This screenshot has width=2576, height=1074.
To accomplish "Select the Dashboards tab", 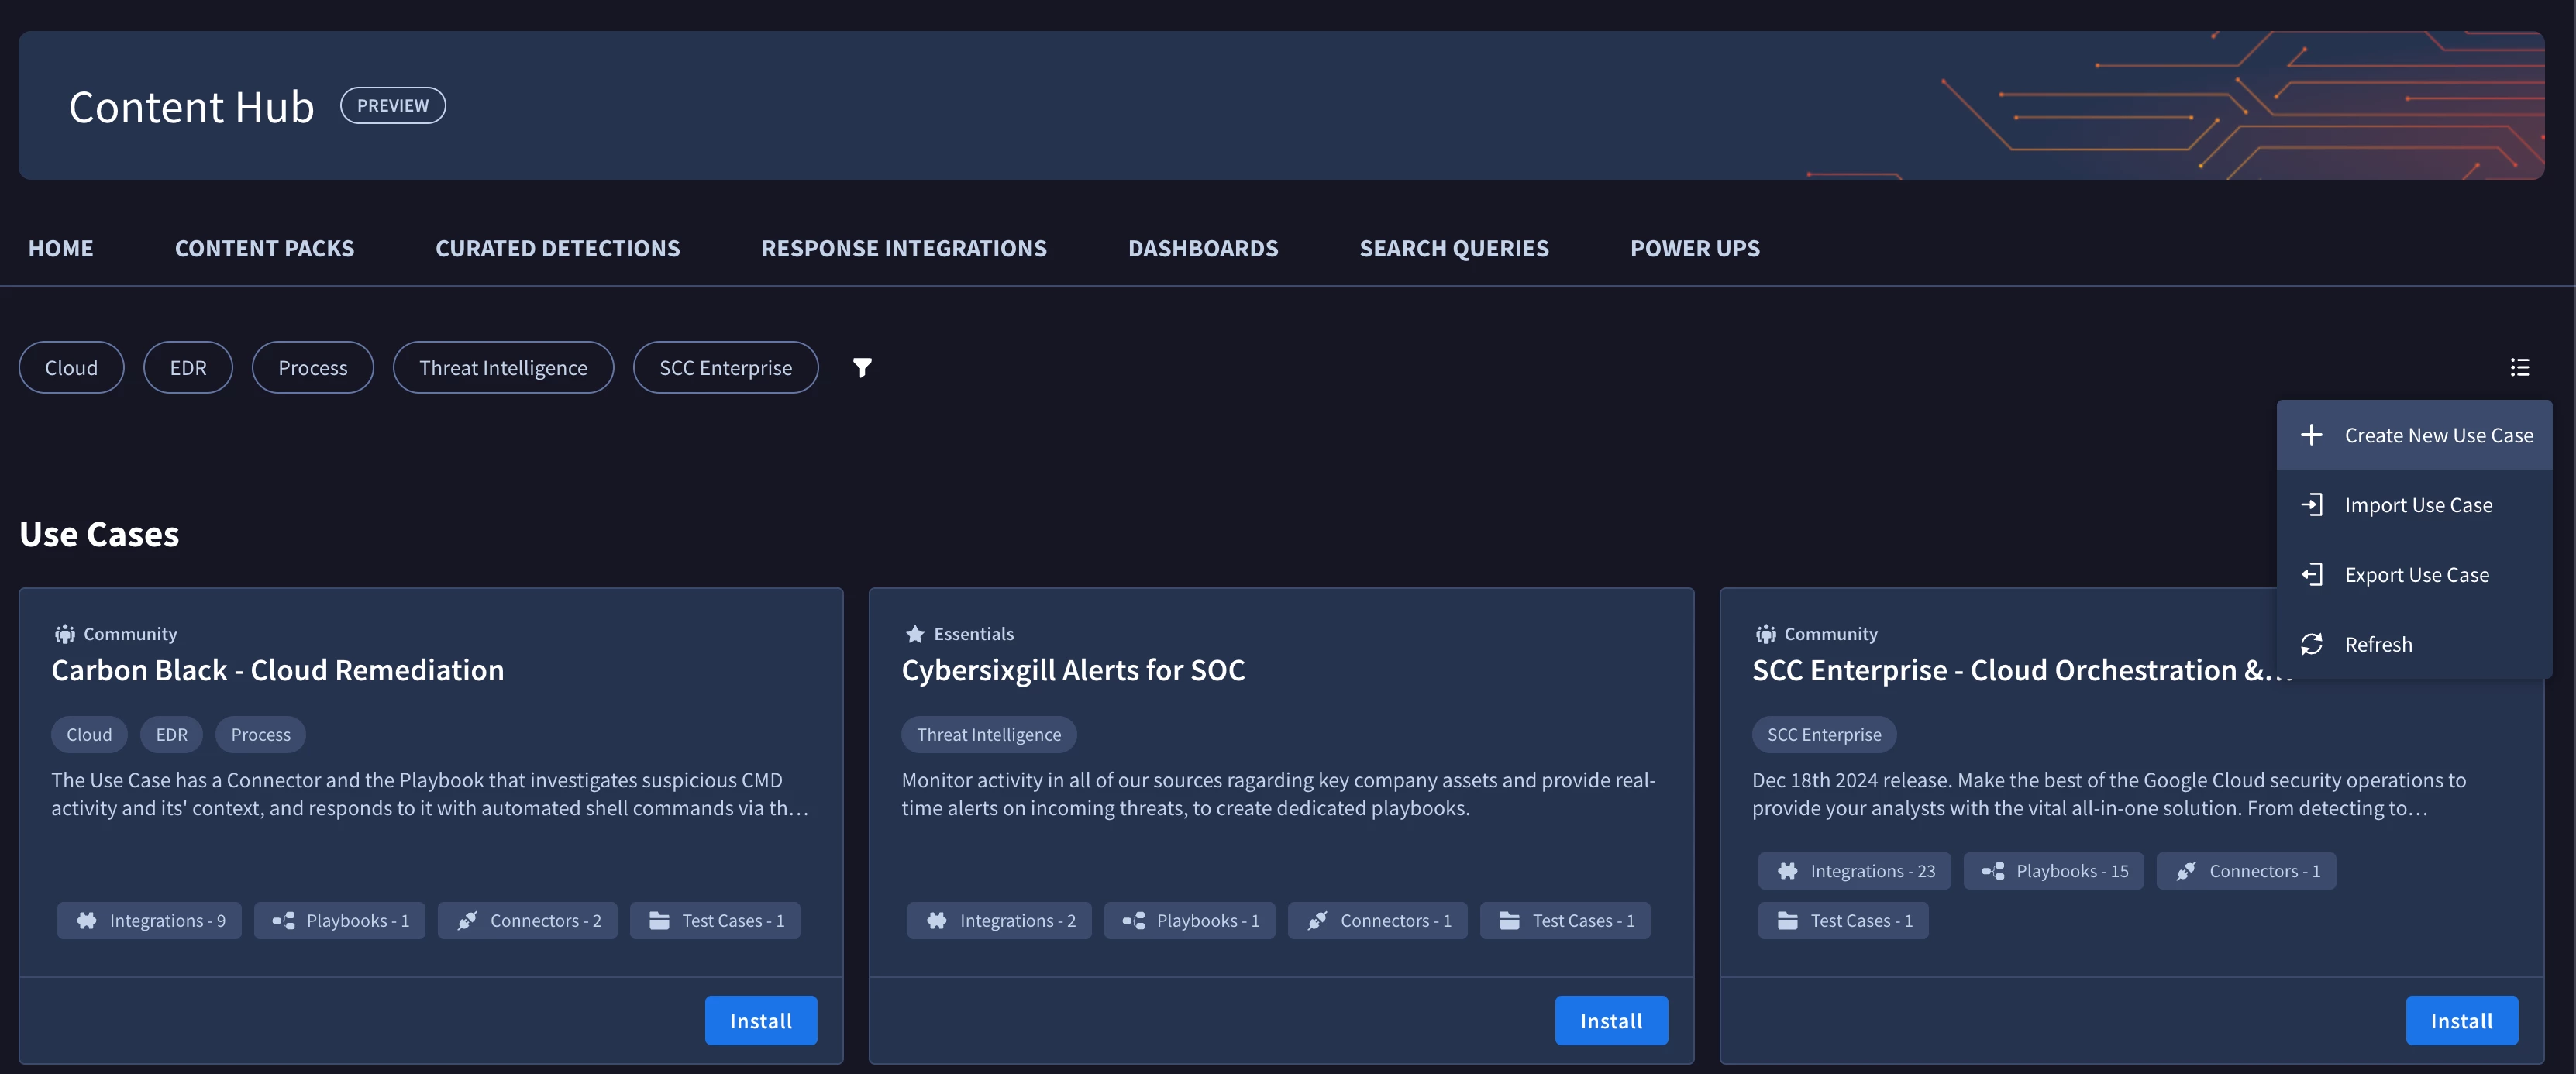I will click(x=1203, y=248).
